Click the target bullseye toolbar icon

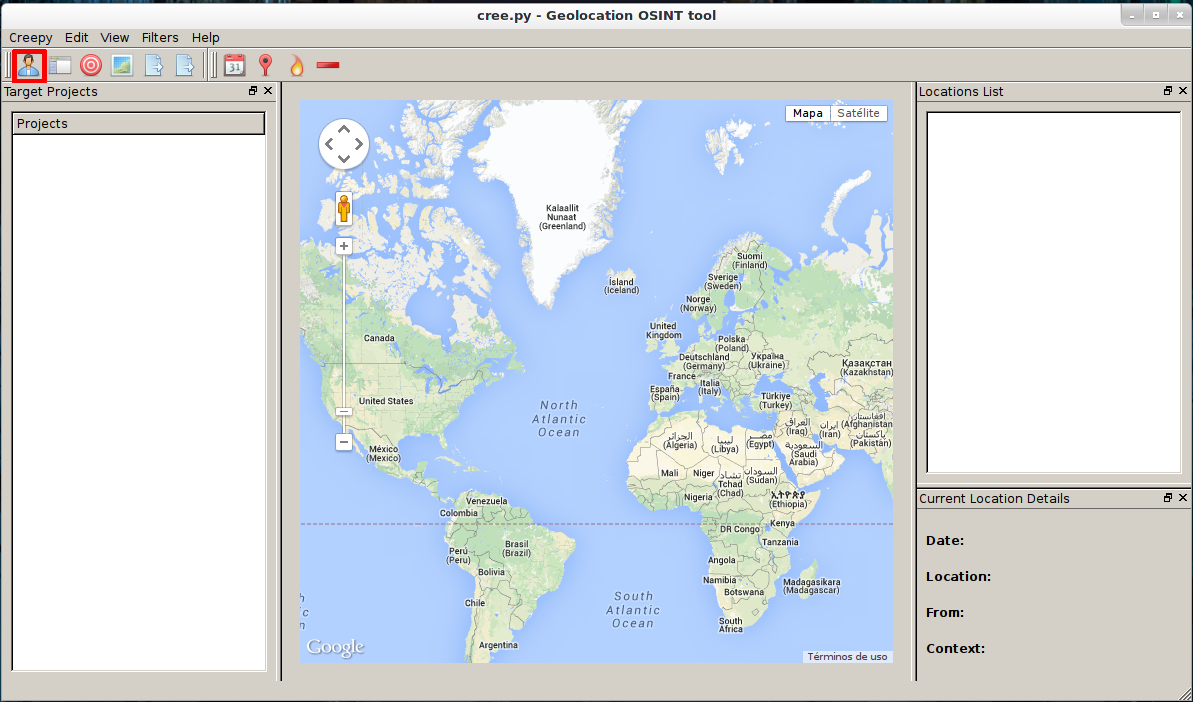pos(91,66)
